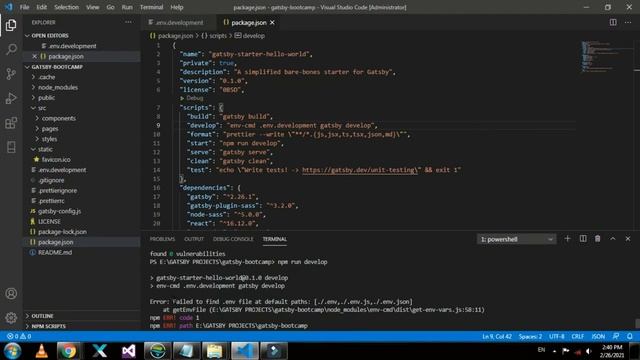The width and height of the screenshot is (640, 360).
Task: Change indentation via 'Spaces: 2'
Action: click(x=530, y=336)
